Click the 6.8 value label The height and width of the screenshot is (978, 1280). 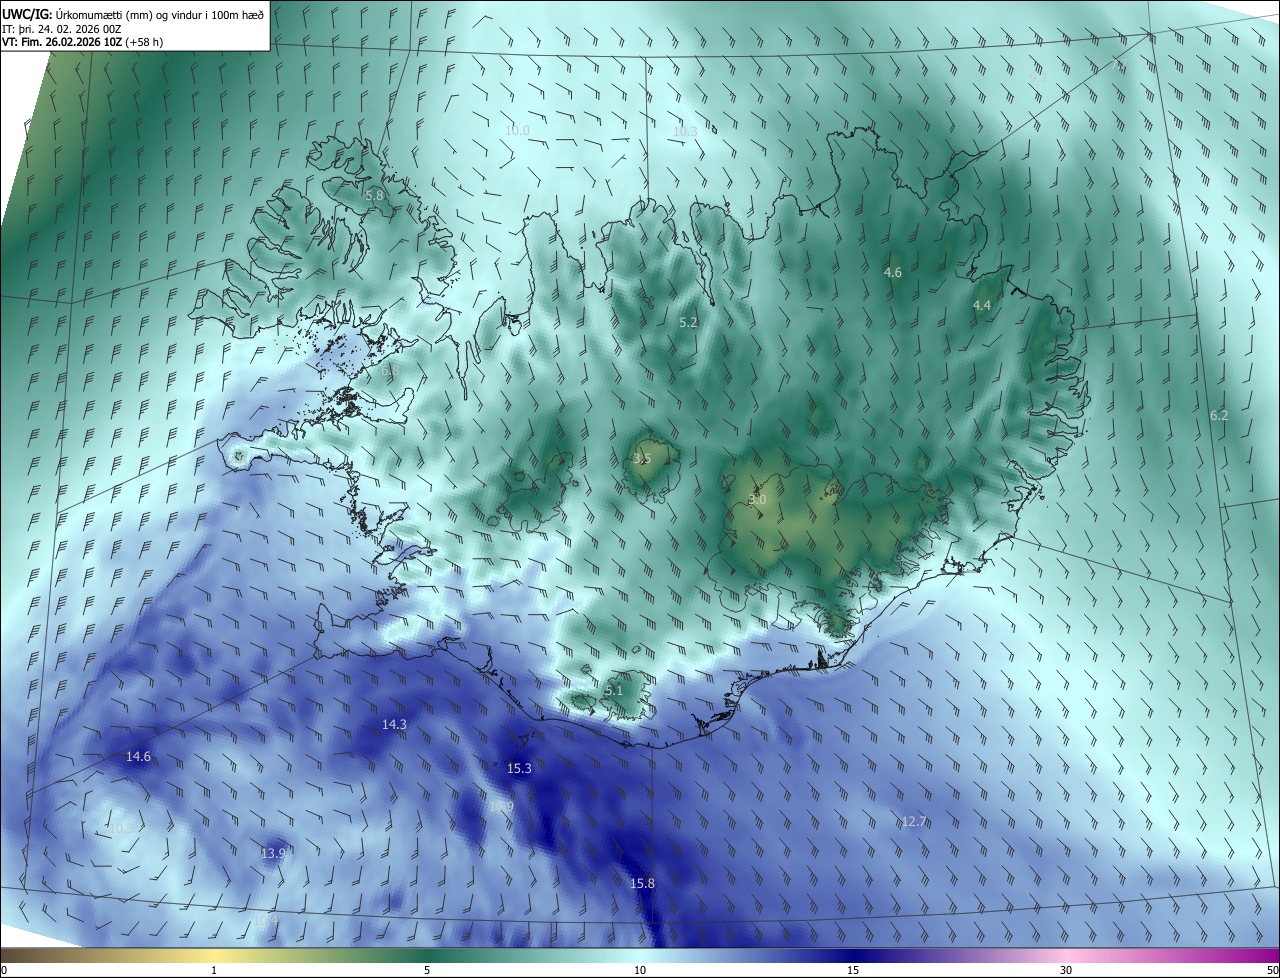pos(390,371)
